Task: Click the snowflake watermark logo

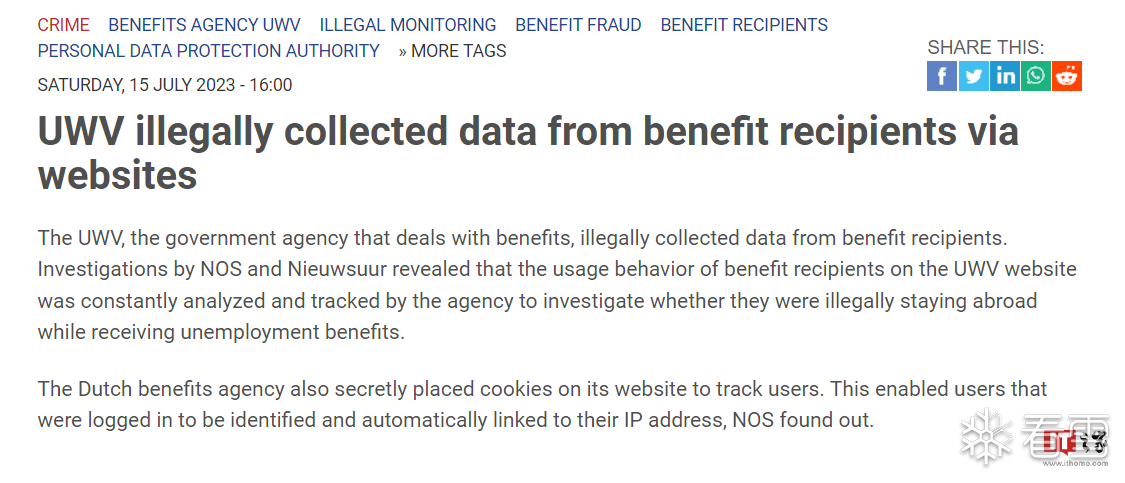Action: point(985,436)
